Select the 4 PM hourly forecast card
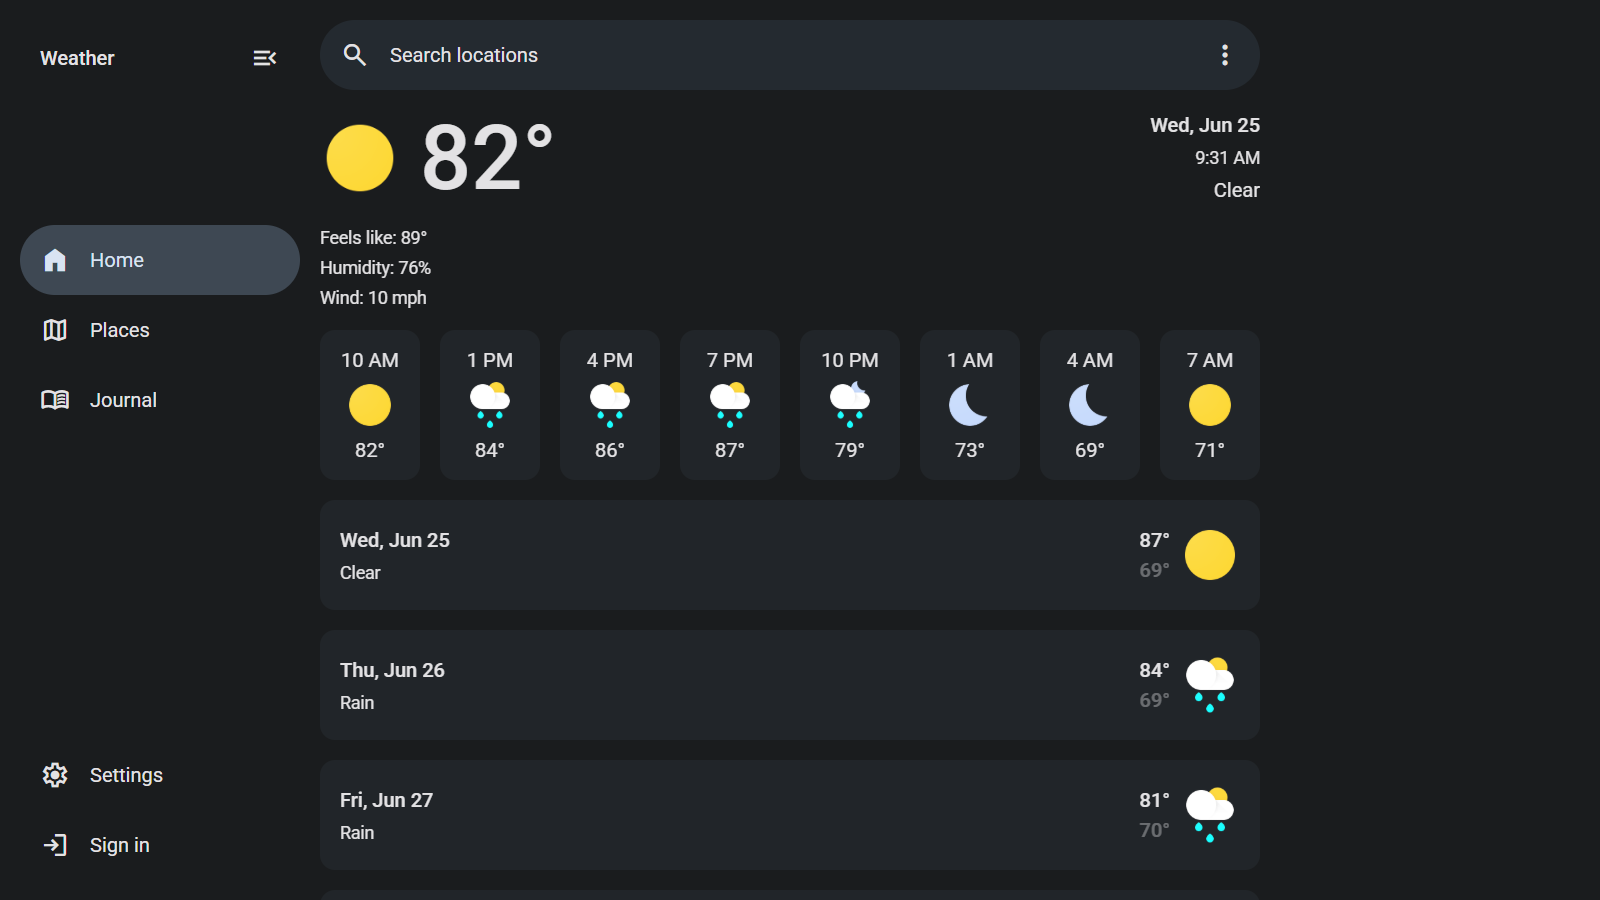Image resolution: width=1600 pixels, height=900 pixels. (x=610, y=405)
